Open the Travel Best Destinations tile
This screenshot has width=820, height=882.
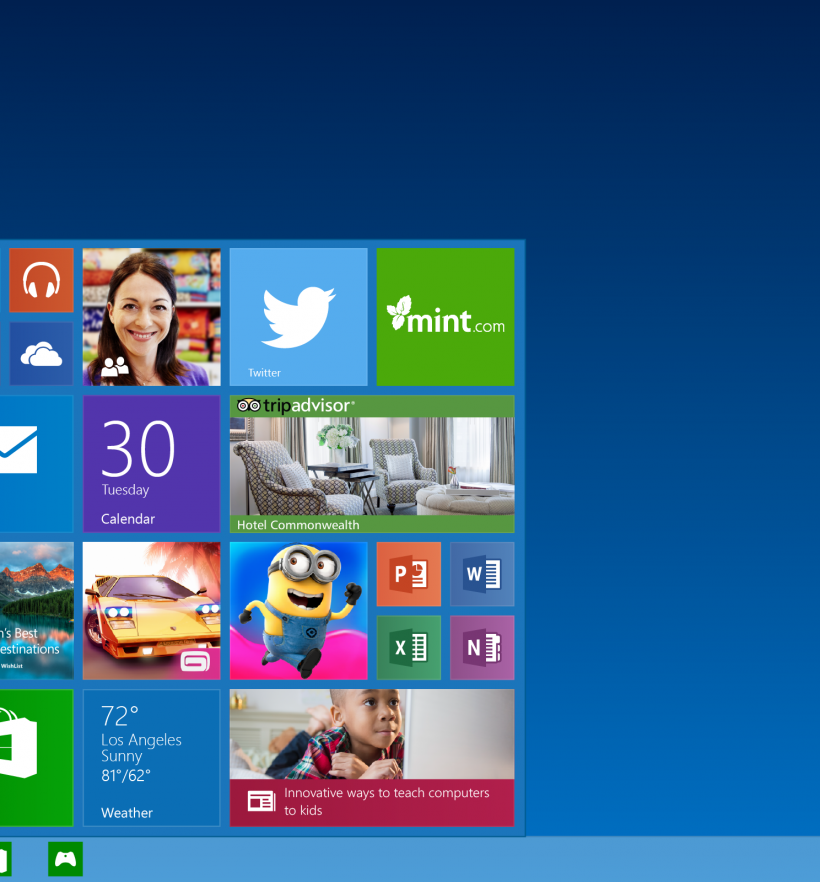pyautogui.click(x=35, y=611)
